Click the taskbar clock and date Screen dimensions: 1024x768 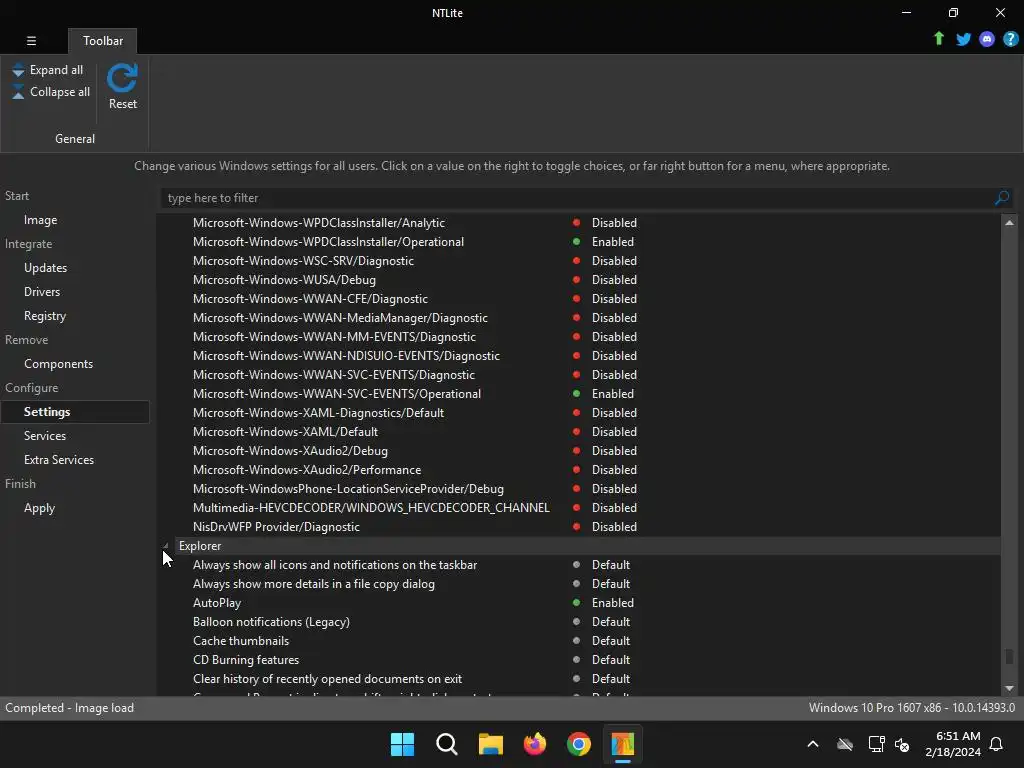(953, 744)
